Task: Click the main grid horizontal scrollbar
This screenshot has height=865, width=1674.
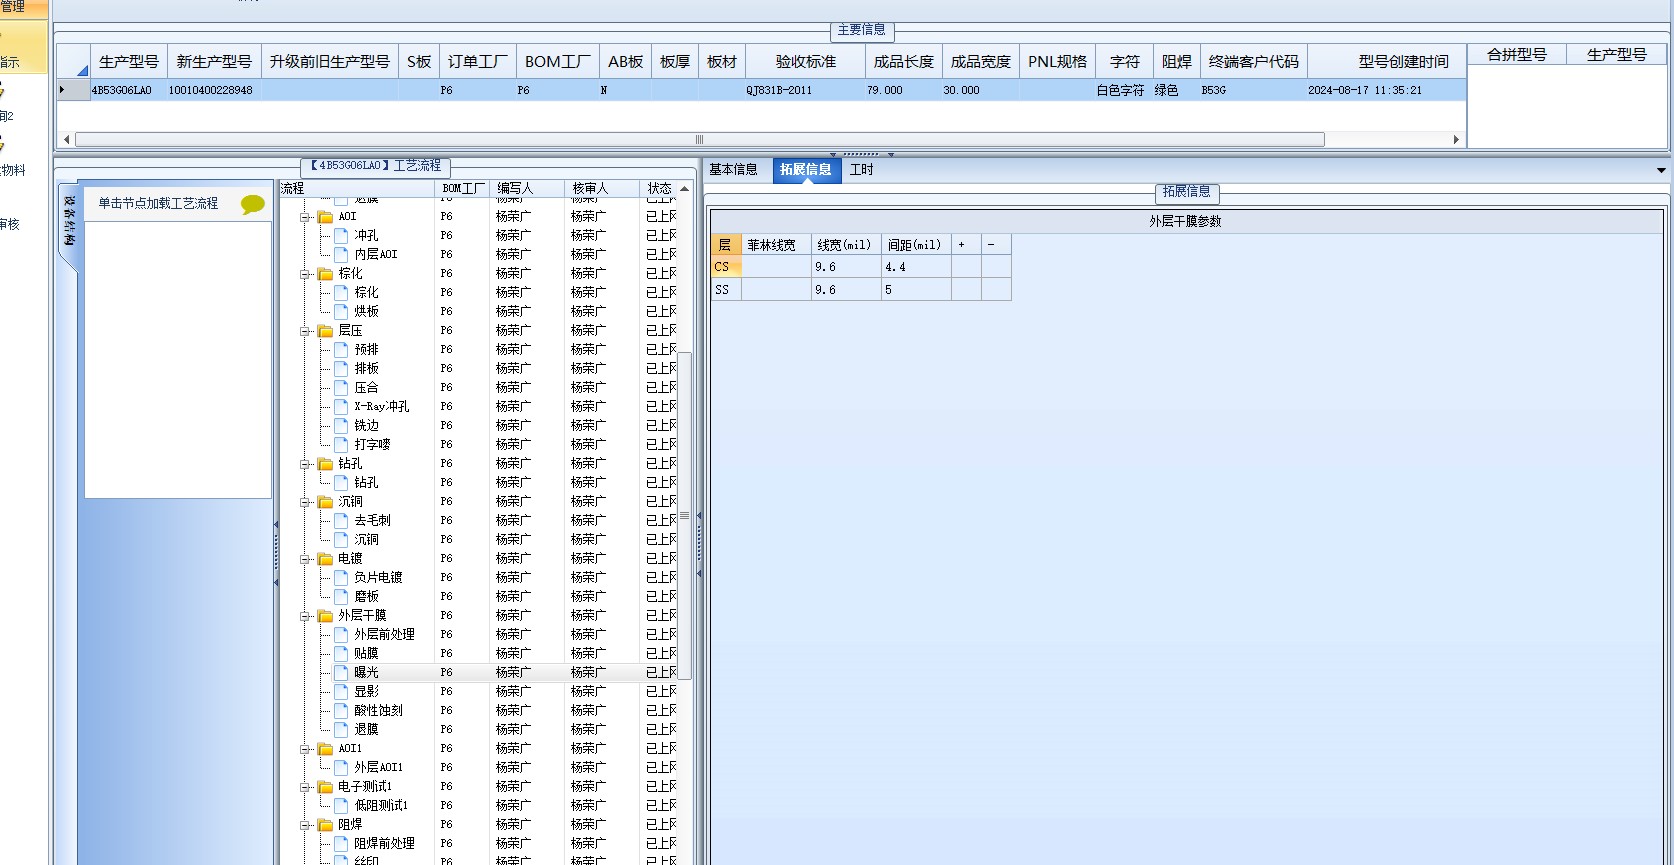Action: [x=699, y=140]
